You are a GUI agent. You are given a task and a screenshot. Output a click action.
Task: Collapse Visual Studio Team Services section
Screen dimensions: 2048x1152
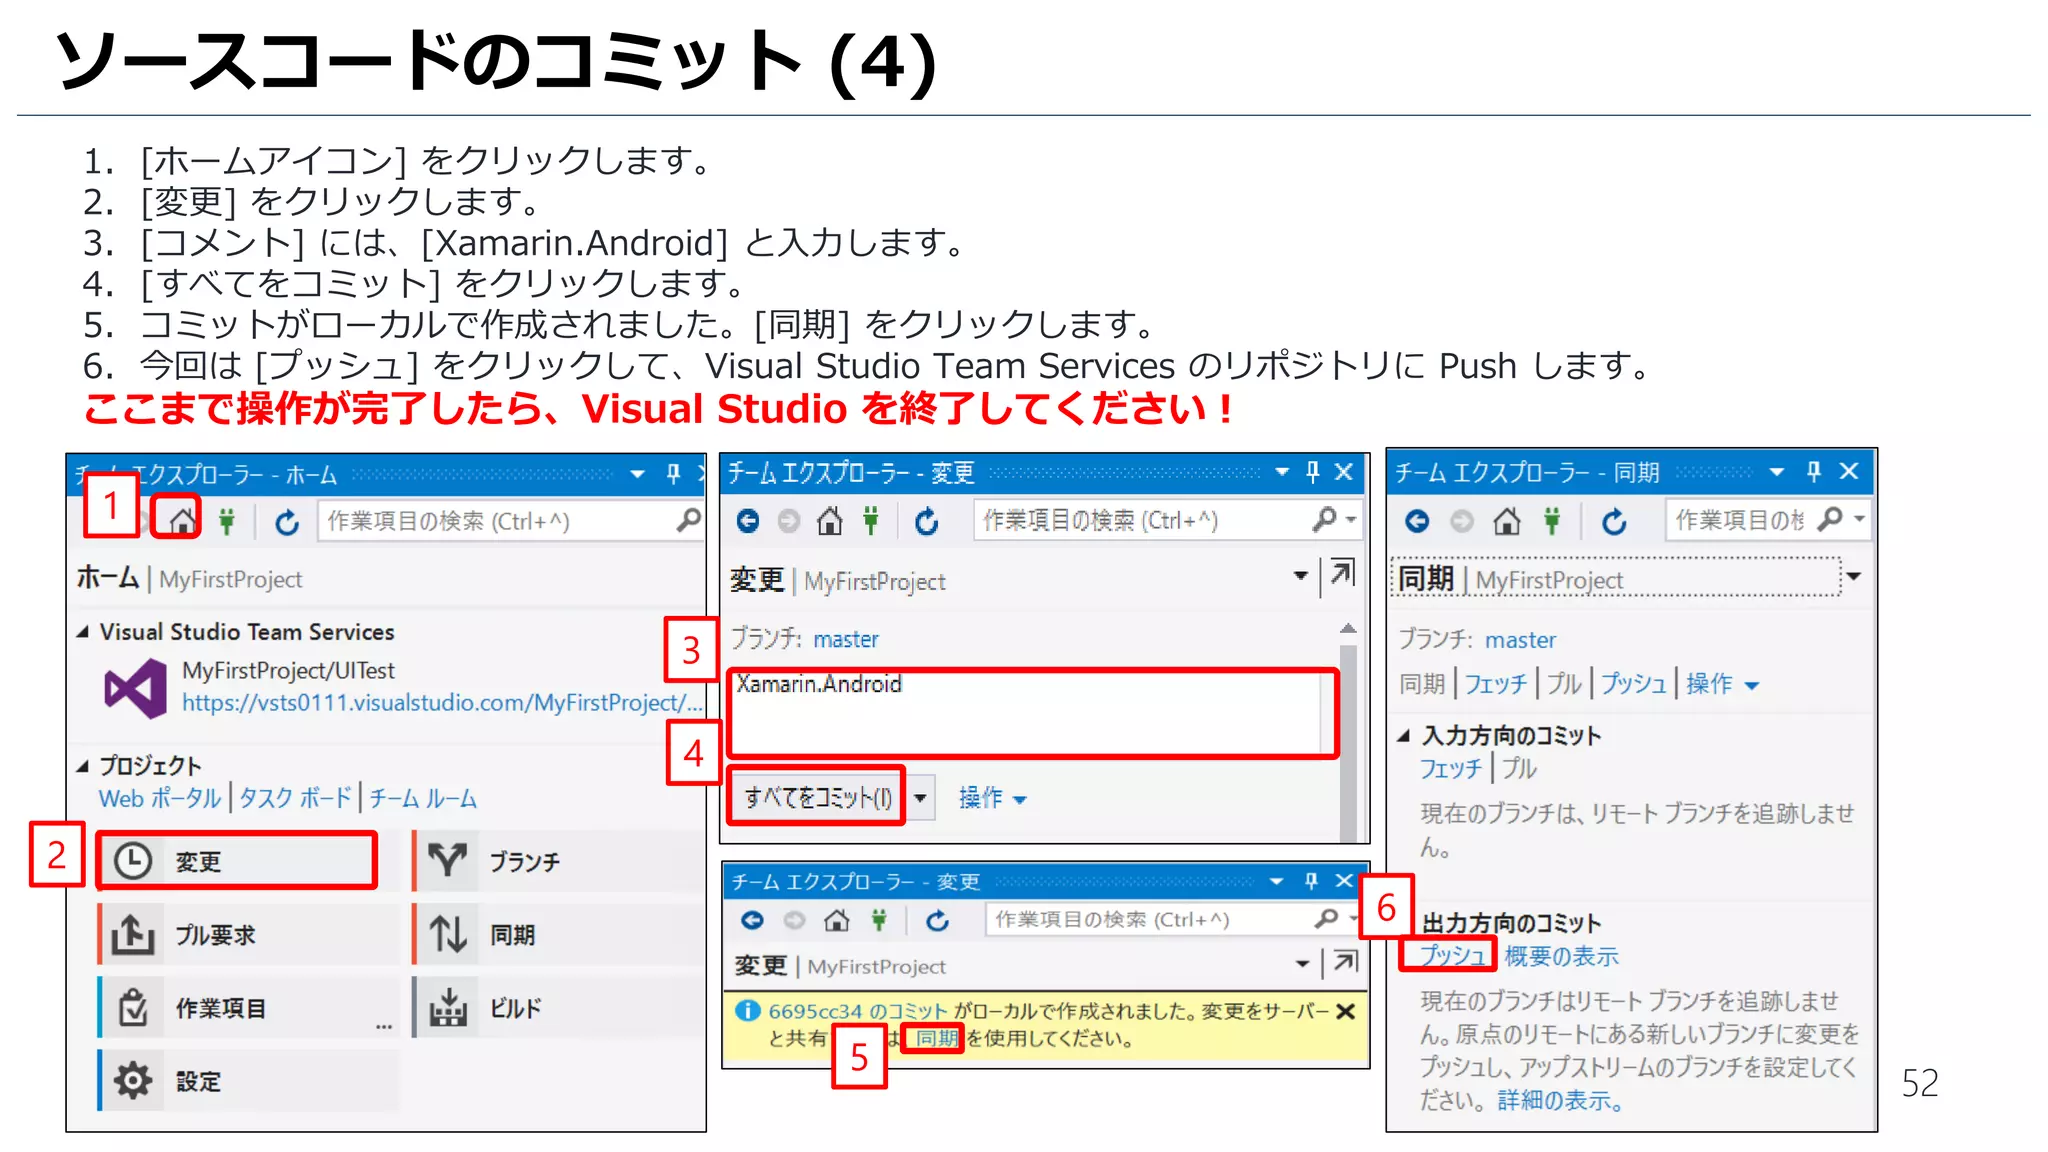83,632
